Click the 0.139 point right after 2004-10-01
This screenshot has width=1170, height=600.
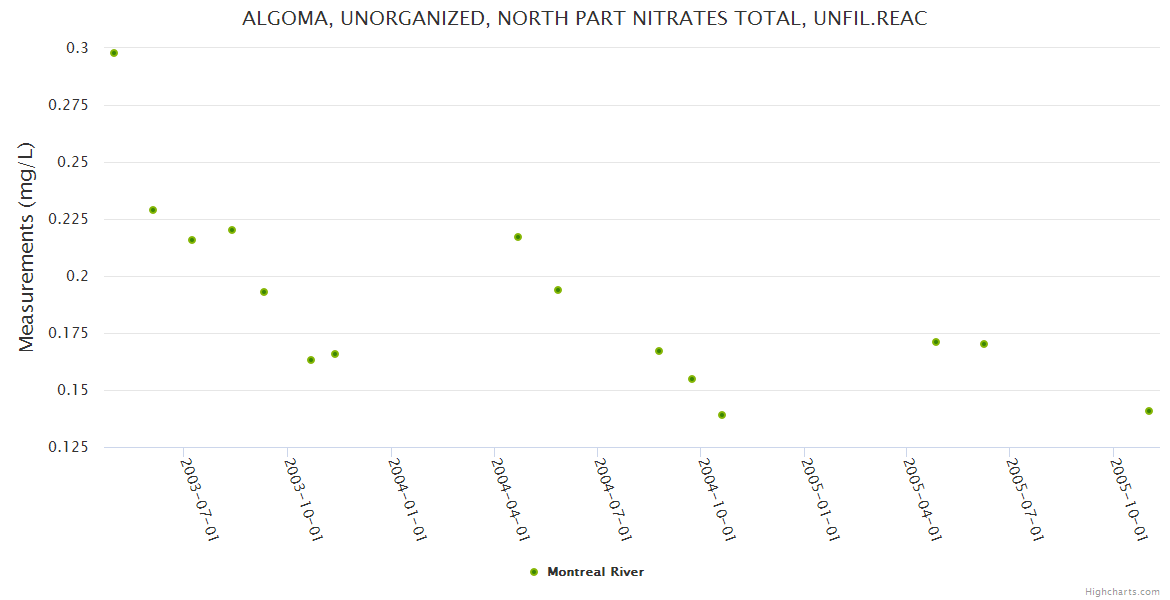coord(722,415)
